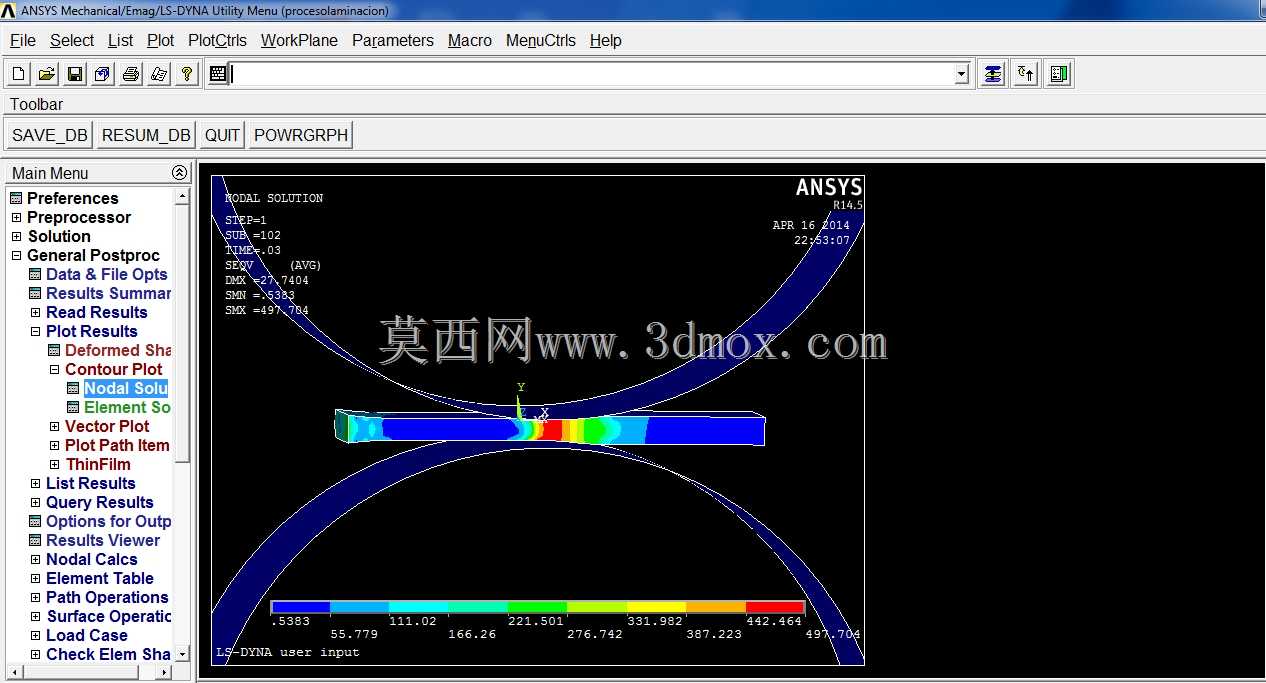Click Main Menu scrollbar up arrow

[x=182, y=197]
